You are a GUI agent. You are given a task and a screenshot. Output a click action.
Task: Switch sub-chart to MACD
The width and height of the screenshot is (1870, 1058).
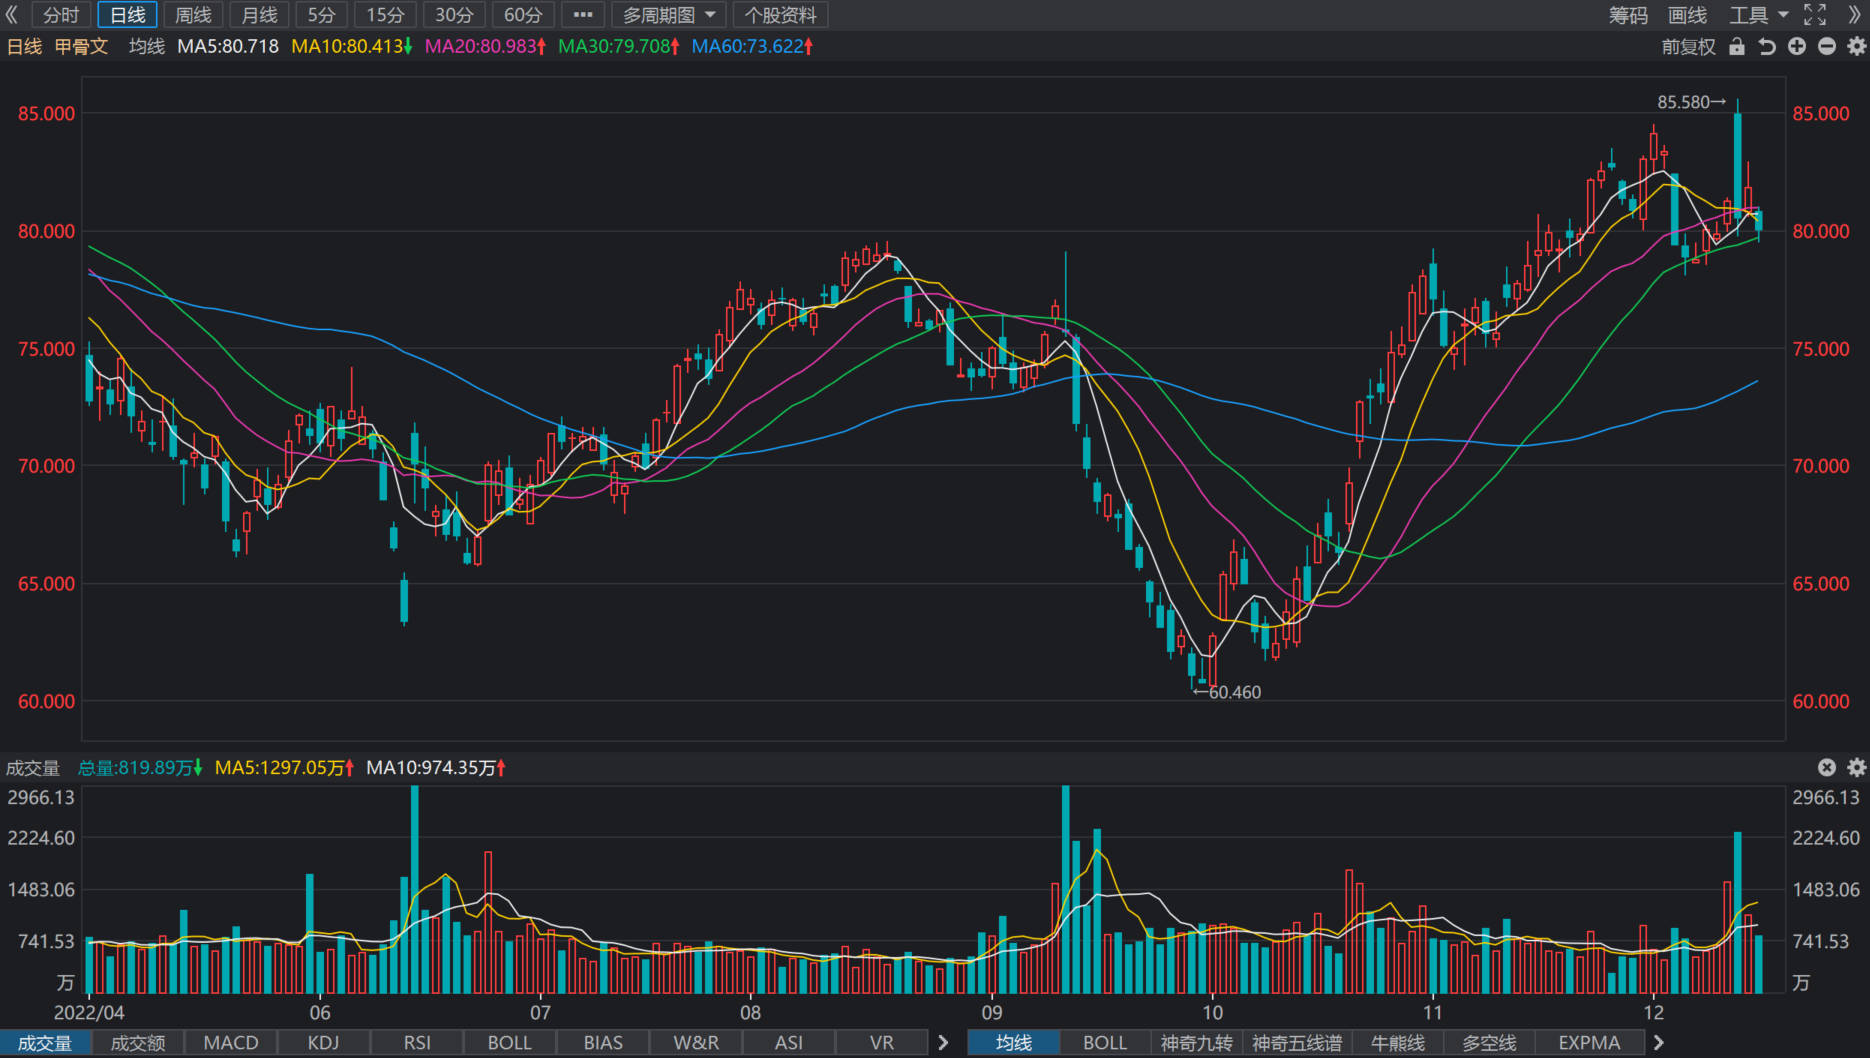[231, 1043]
